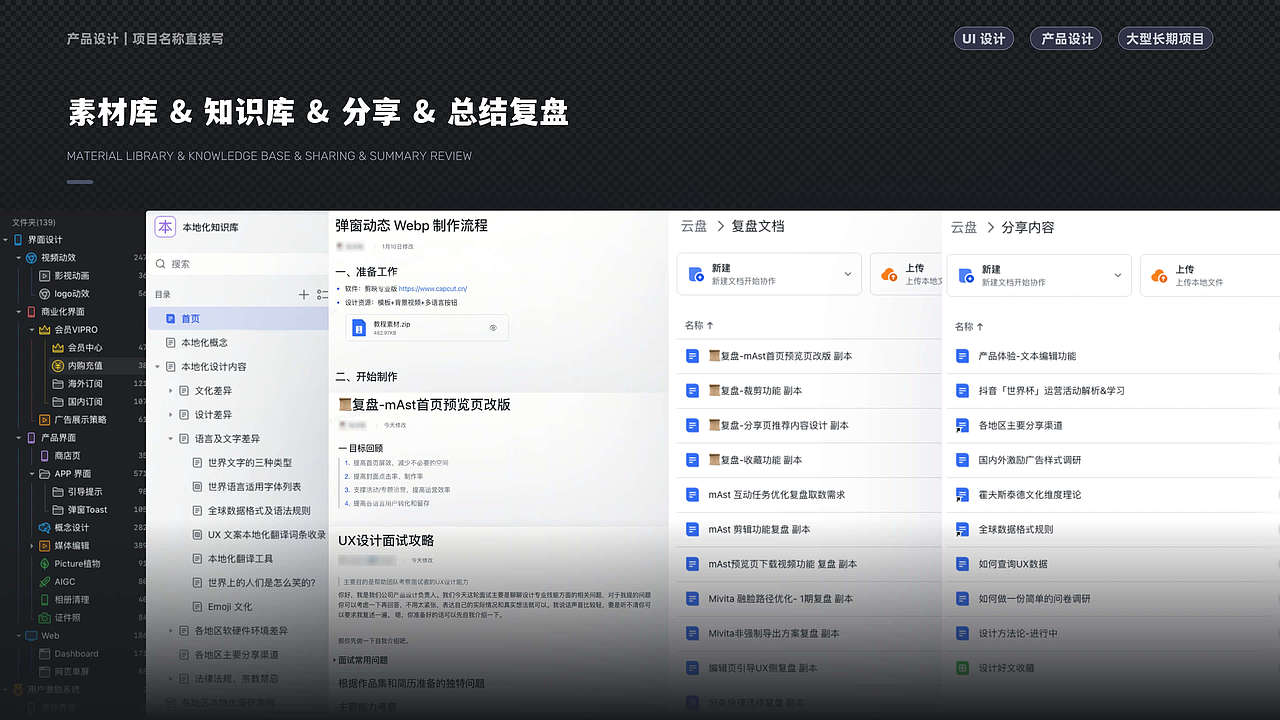This screenshot has height=720, width=1280.
Task: Open 新建 dropdown chevron in 分享内容 panel
Action: coord(1118,275)
